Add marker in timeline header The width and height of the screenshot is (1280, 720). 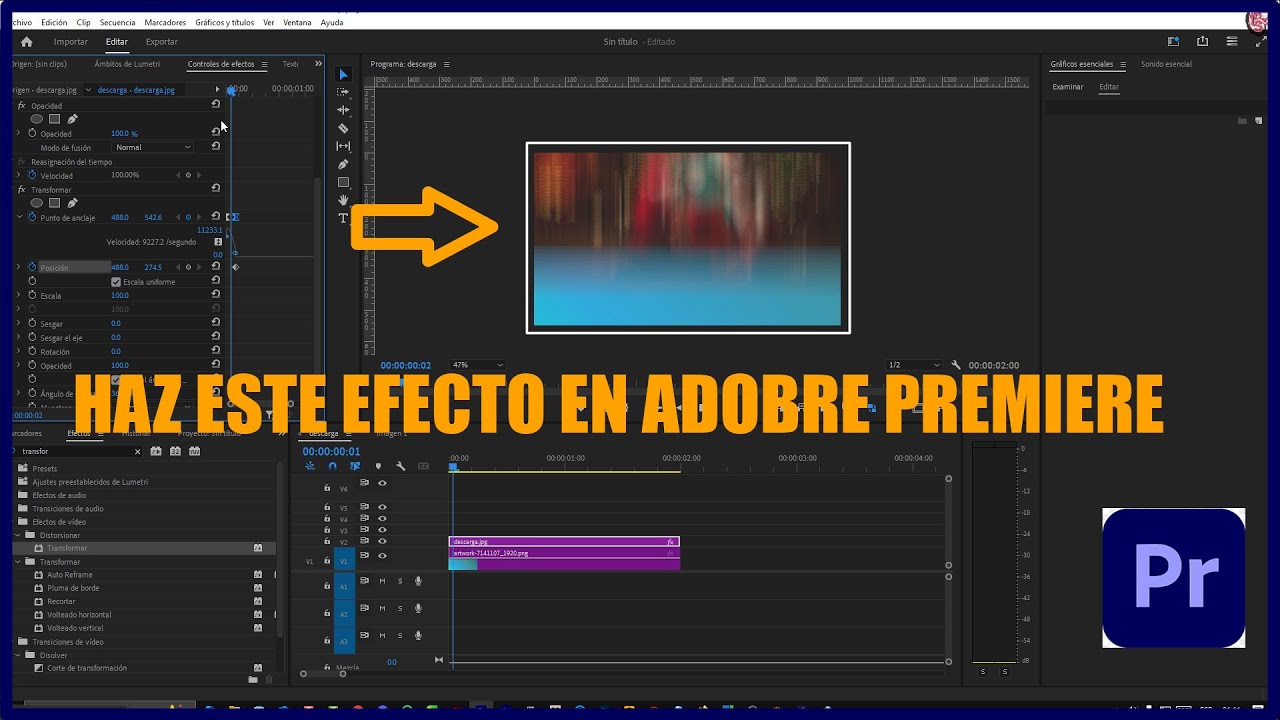(x=378, y=466)
